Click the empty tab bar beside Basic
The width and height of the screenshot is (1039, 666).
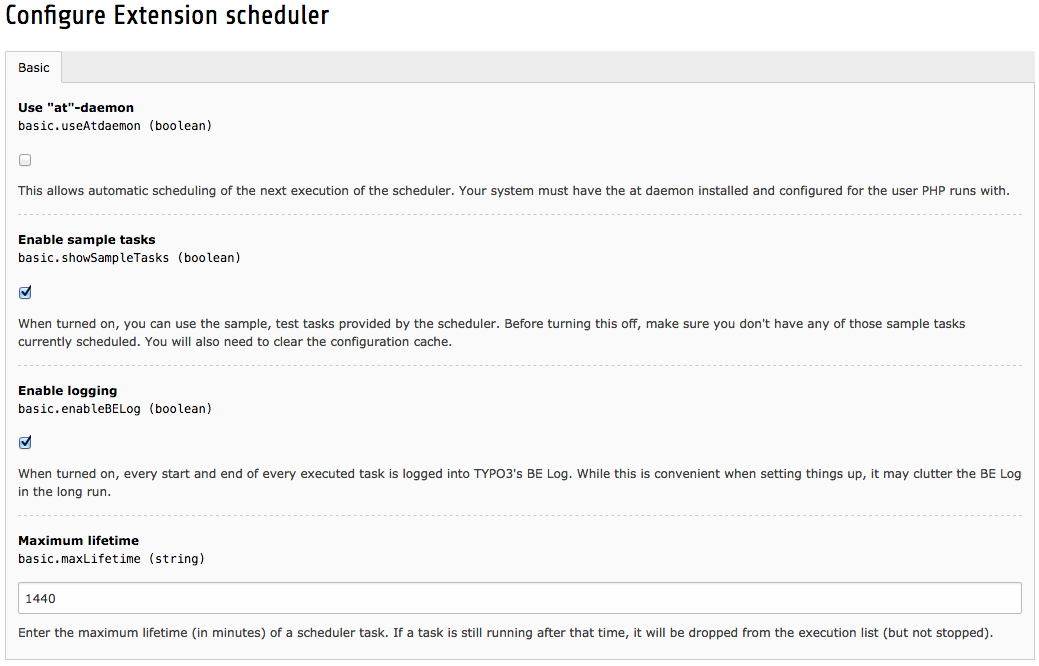548,68
